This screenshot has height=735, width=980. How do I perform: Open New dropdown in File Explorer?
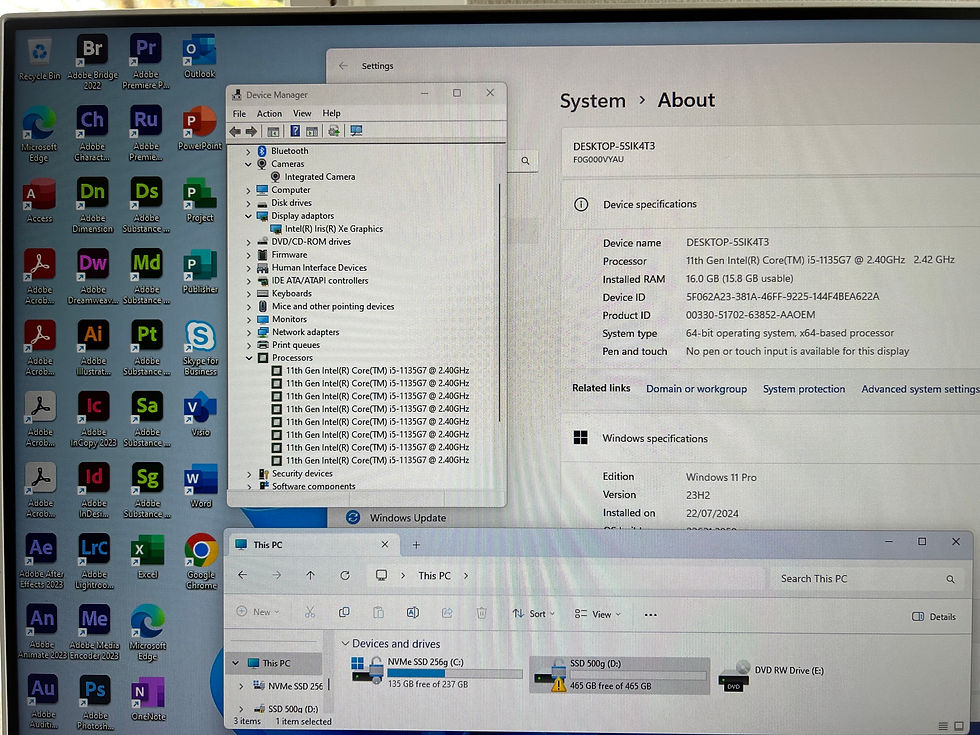258,612
